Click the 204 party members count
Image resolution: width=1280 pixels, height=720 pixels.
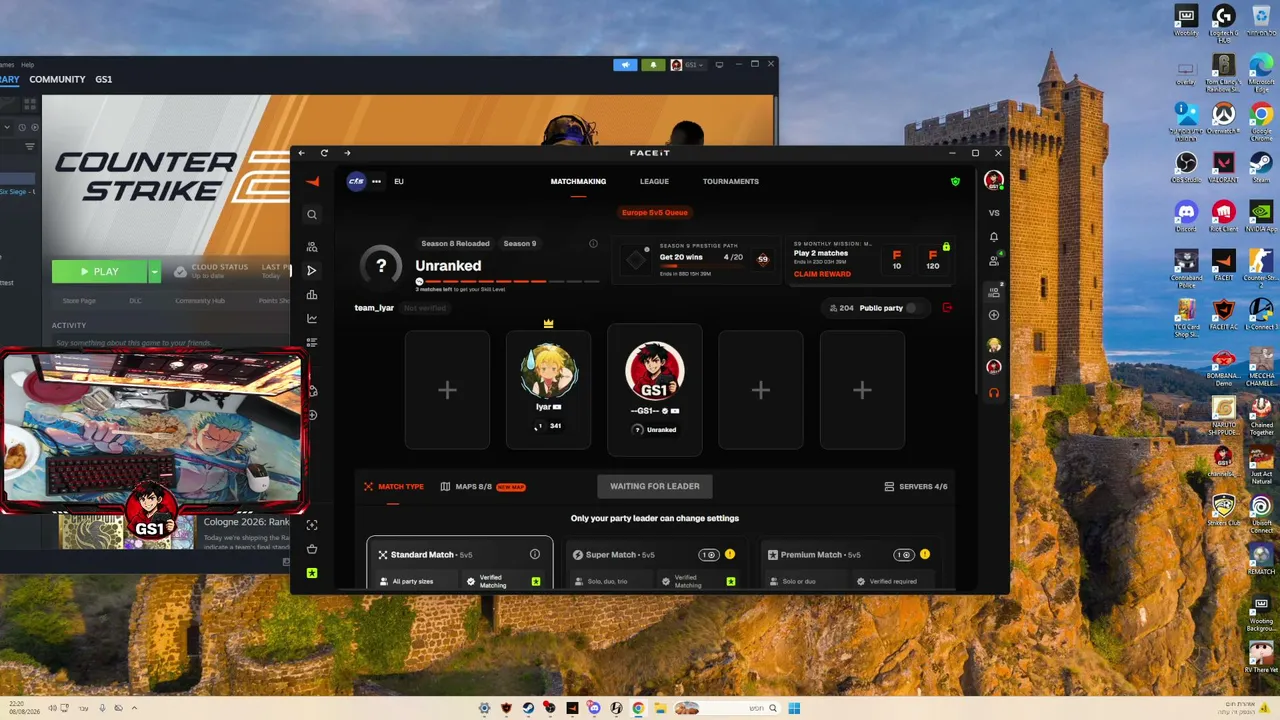tap(842, 308)
